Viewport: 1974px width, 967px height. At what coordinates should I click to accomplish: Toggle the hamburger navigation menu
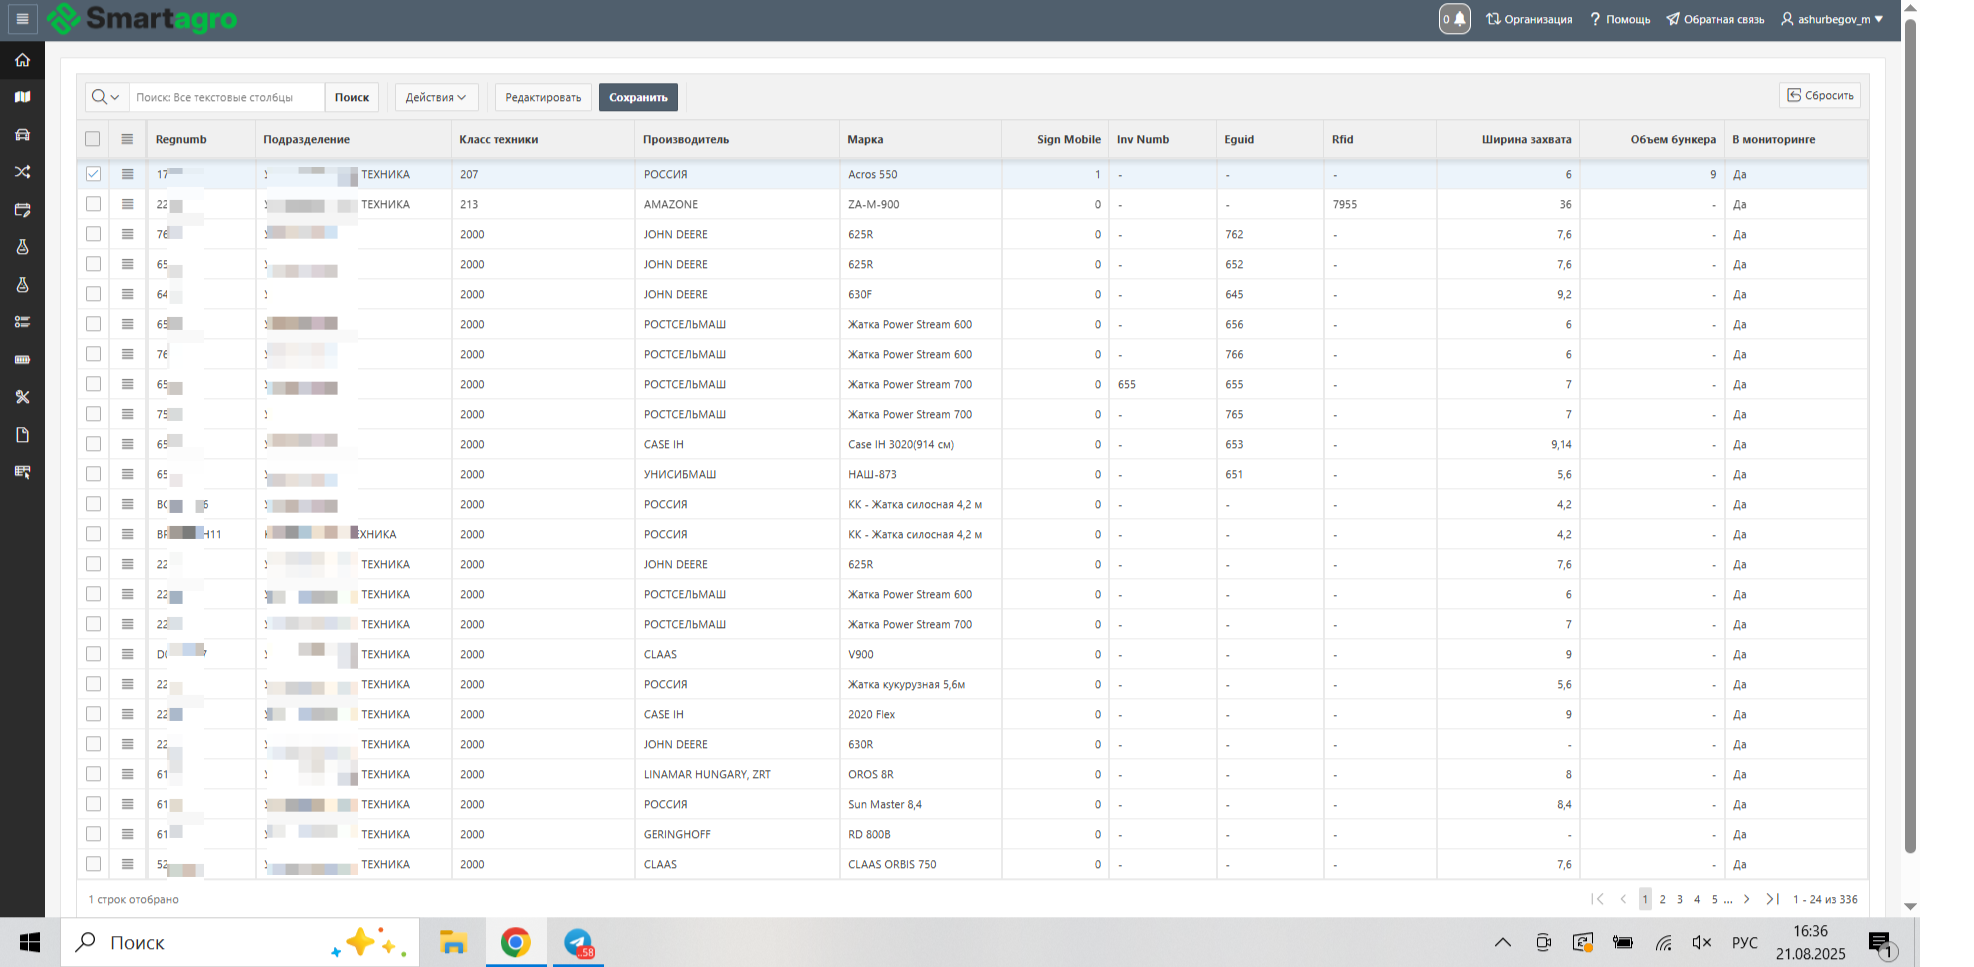point(22,18)
